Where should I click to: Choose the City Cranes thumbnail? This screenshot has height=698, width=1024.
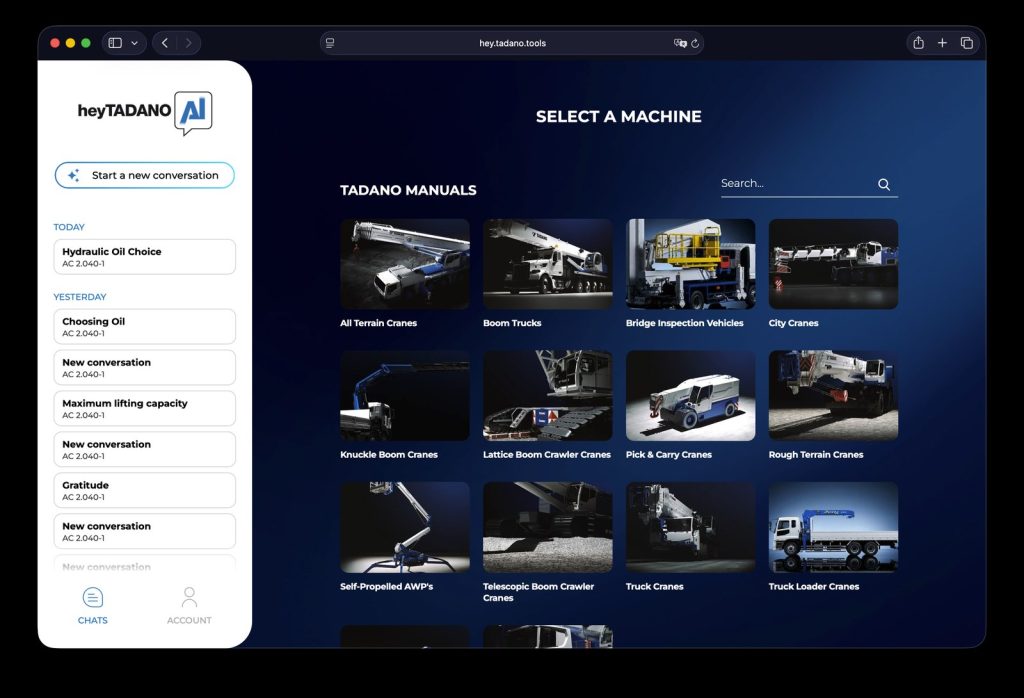[x=833, y=264]
